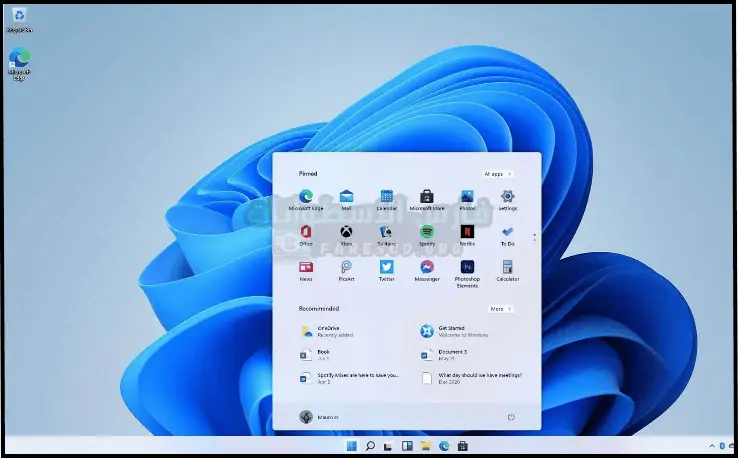Launch Xbox from pinned apps
Viewport: 738px width, 458px height.
point(346,232)
